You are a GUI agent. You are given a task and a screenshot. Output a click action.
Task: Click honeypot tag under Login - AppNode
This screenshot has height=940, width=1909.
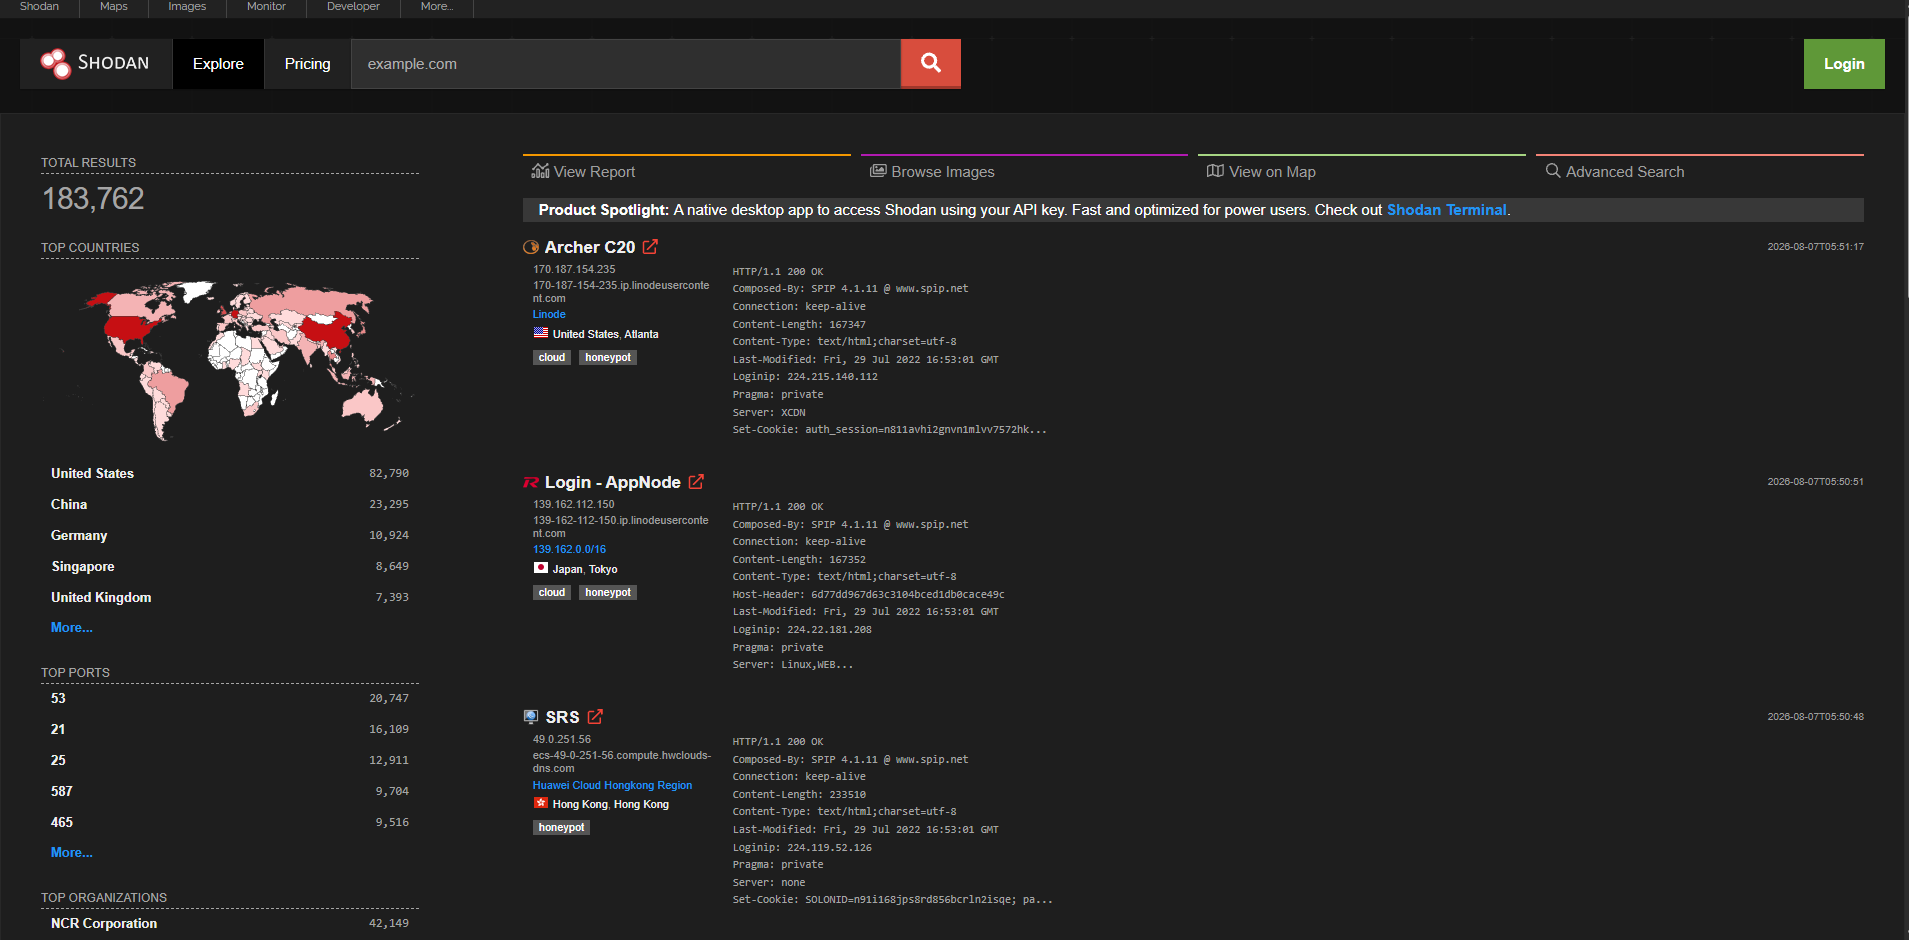[x=608, y=592]
